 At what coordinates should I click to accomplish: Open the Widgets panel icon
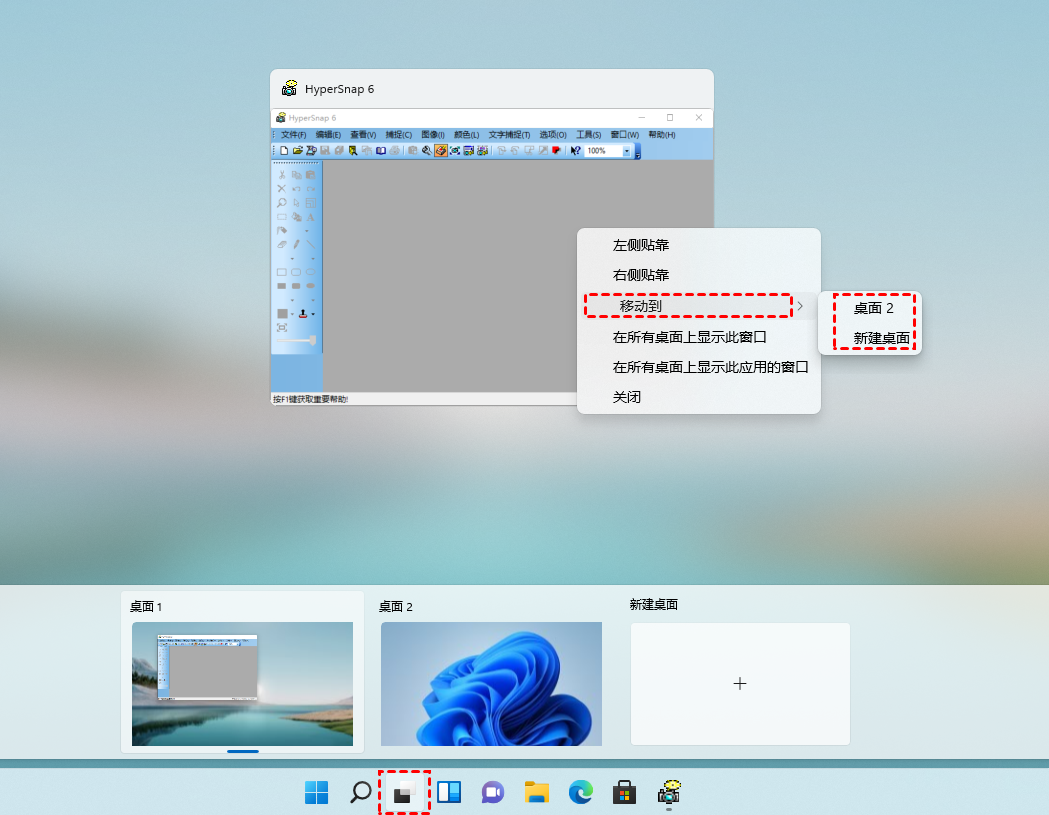tap(449, 792)
